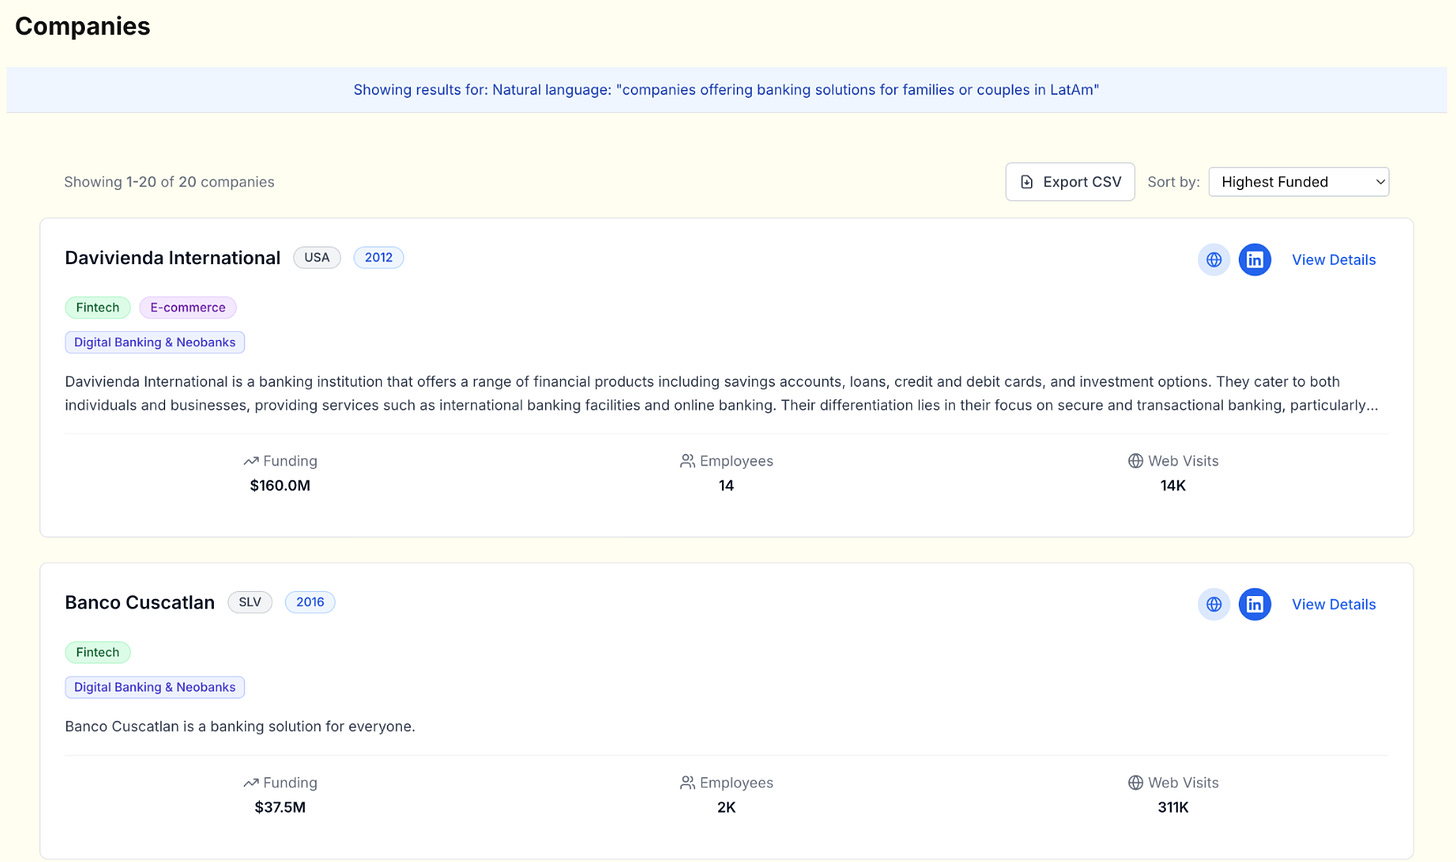Click the 2016 founding year tag
Viewport: 1456px width, 862px height.
coord(310,602)
